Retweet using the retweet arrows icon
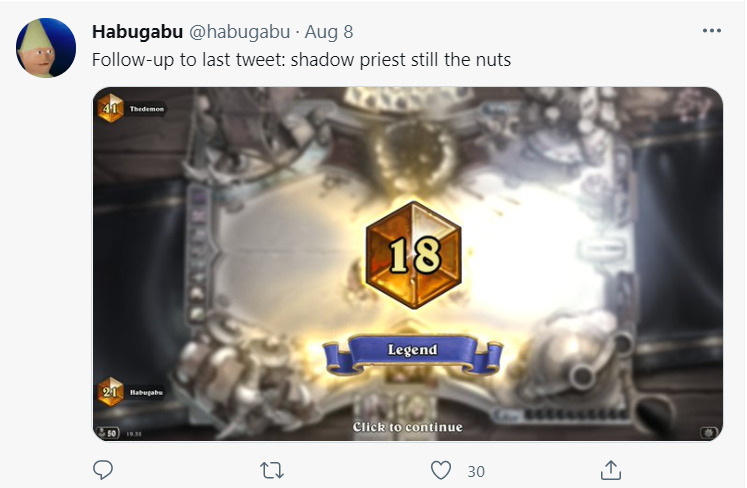 272,470
